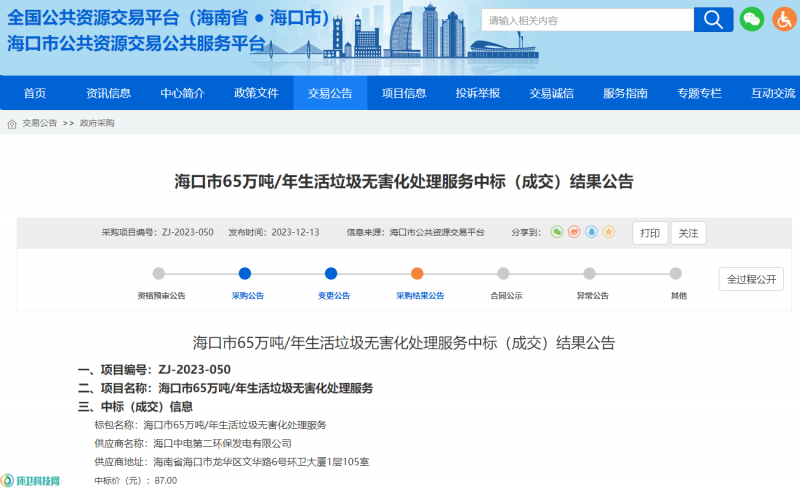
Task: Click the 政府采购 breadcrumb link
Action: tap(97, 124)
